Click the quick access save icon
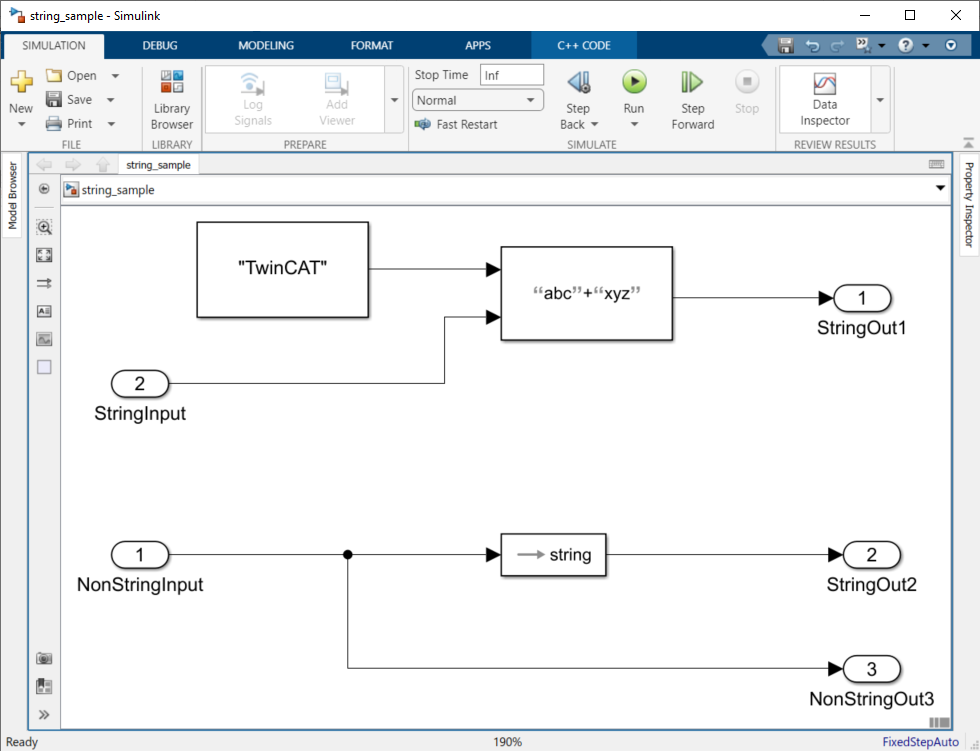980x751 pixels. click(x=786, y=46)
